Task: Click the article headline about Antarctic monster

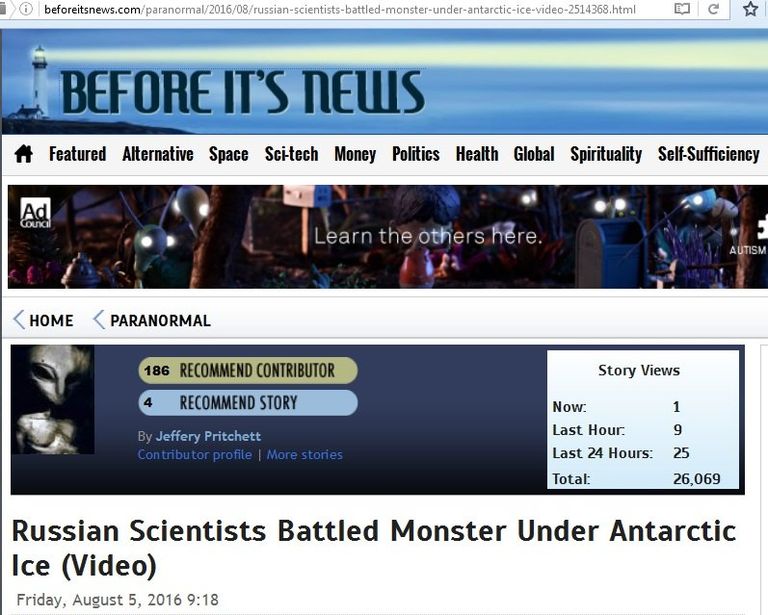Action: pos(374,548)
